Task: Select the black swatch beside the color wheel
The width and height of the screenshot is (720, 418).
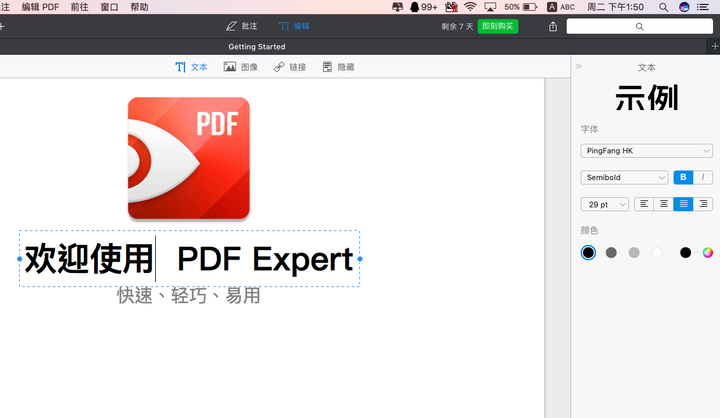Action: pyautogui.click(x=686, y=253)
